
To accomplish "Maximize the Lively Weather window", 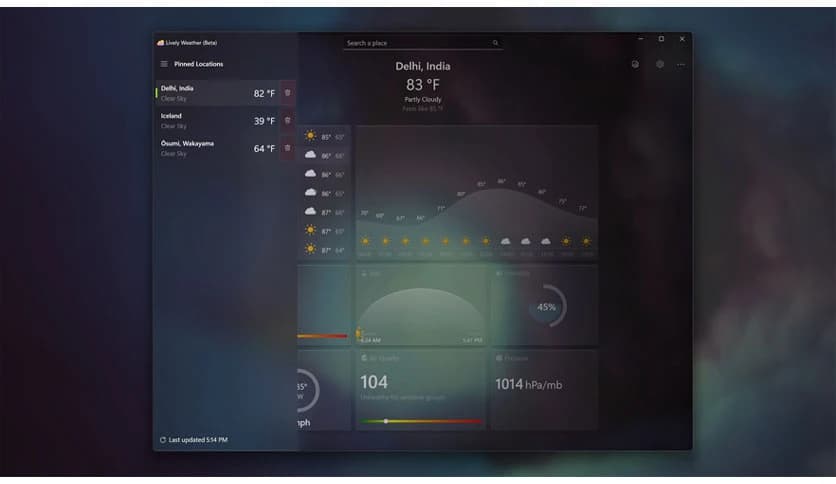I will coord(661,39).
